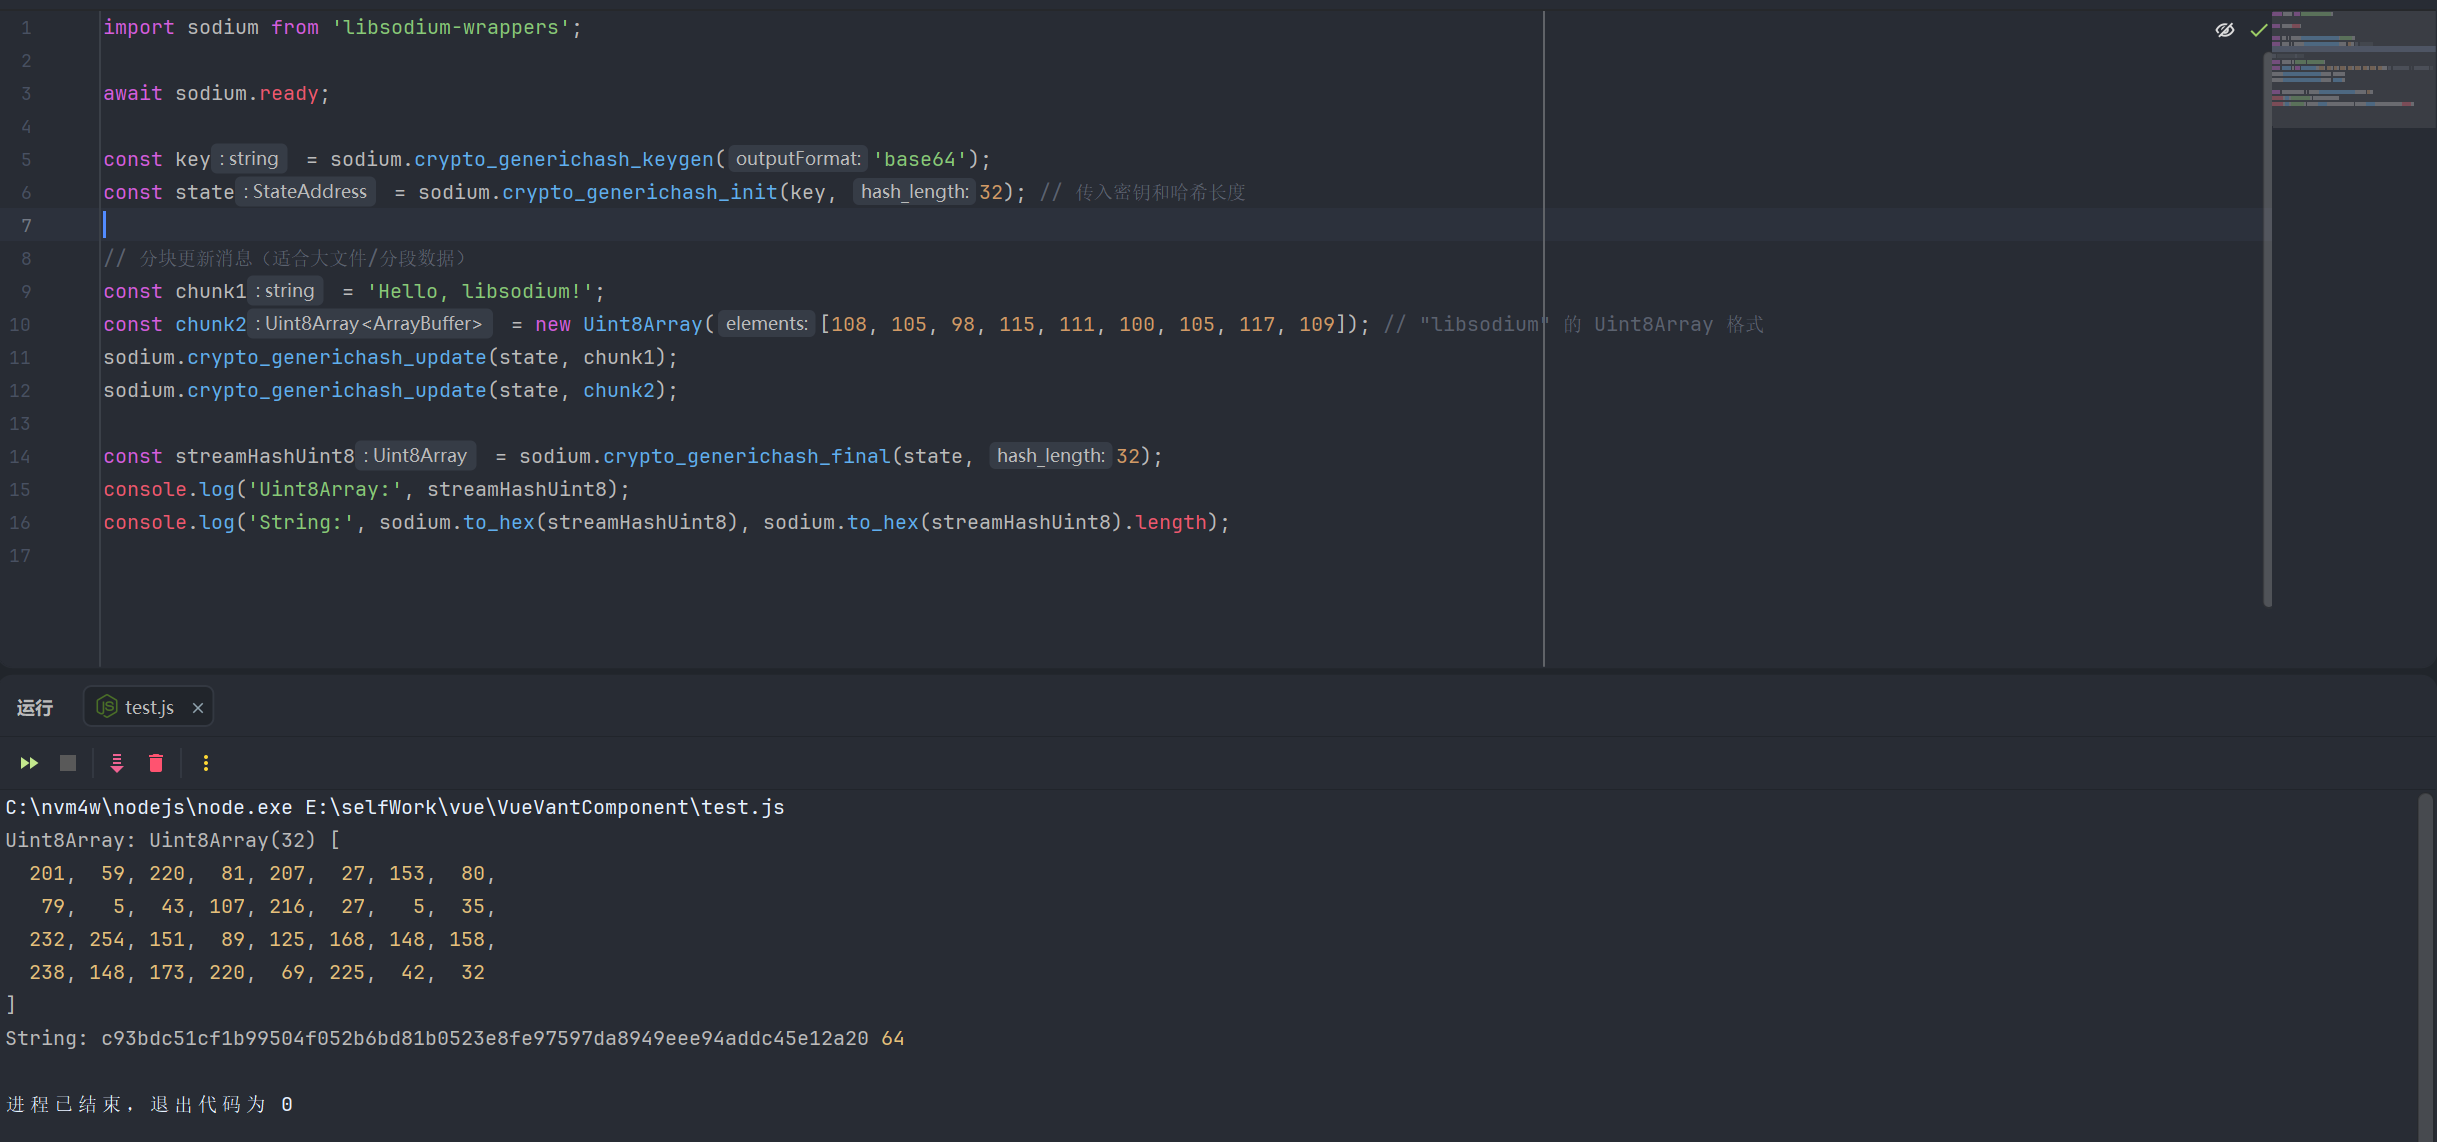Screen dimensions: 2437x1142
Task: Close the test.js run tab
Action: 198,708
